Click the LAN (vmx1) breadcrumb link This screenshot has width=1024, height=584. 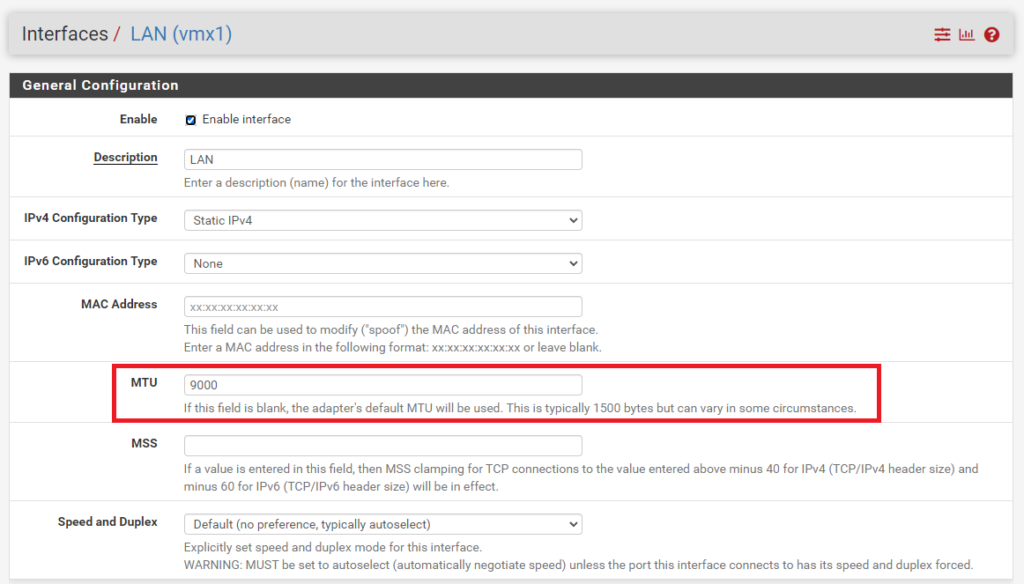point(181,34)
